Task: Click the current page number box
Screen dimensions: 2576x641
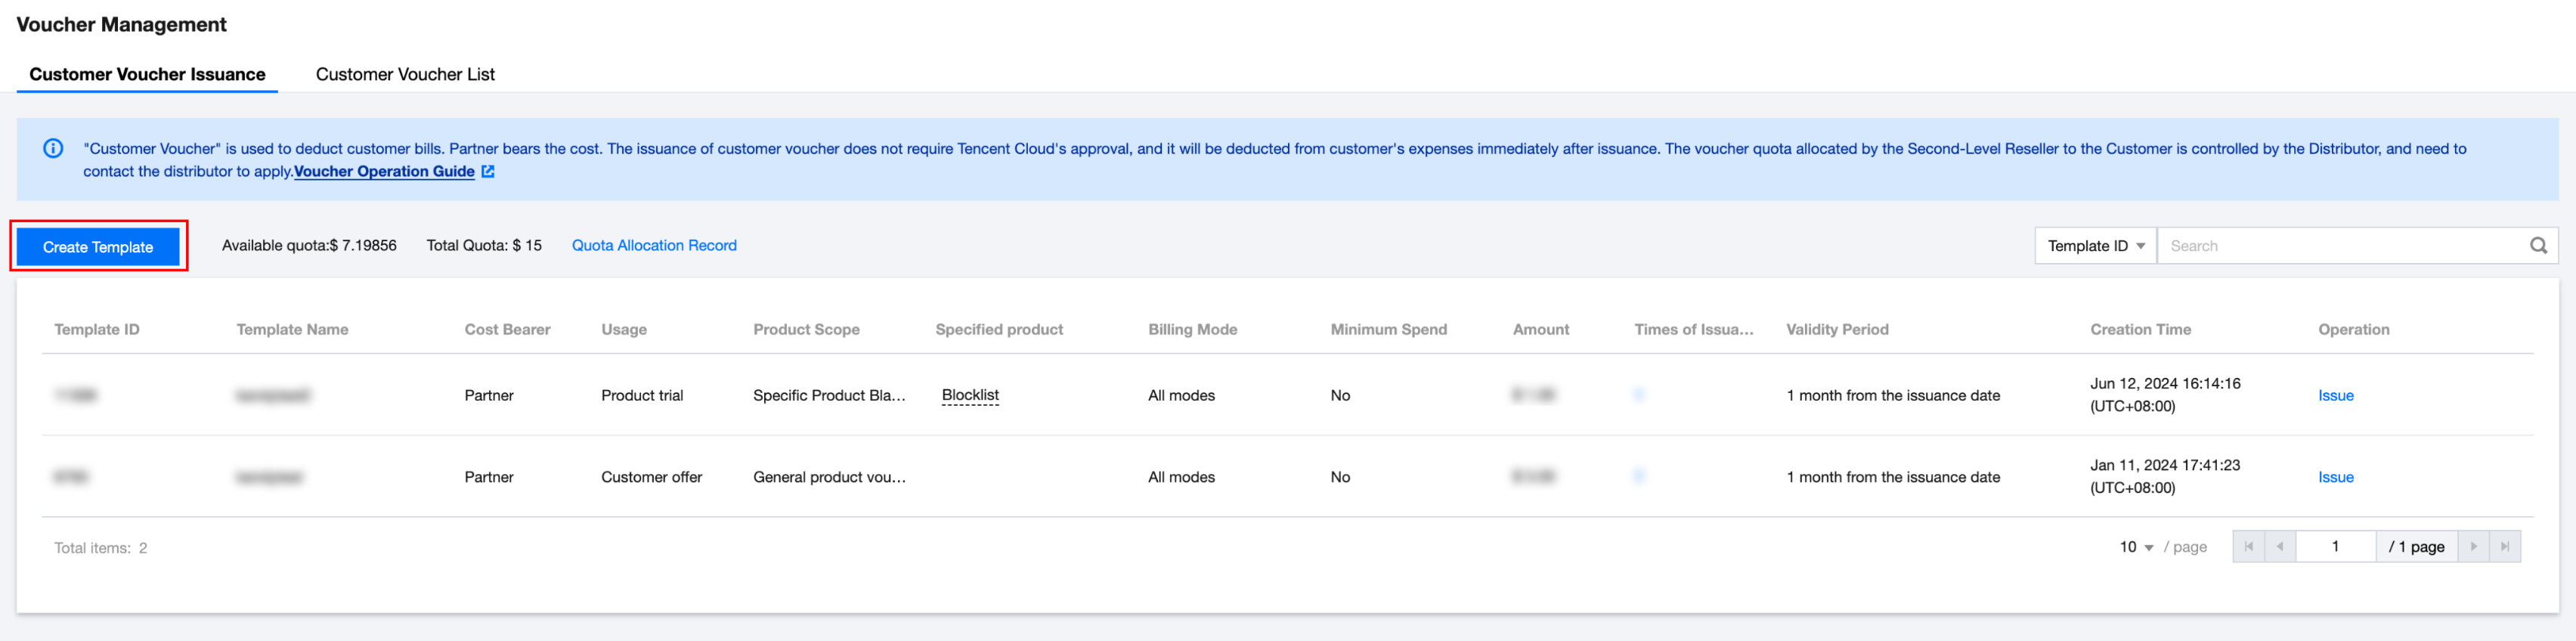Action: coord(2335,547)
